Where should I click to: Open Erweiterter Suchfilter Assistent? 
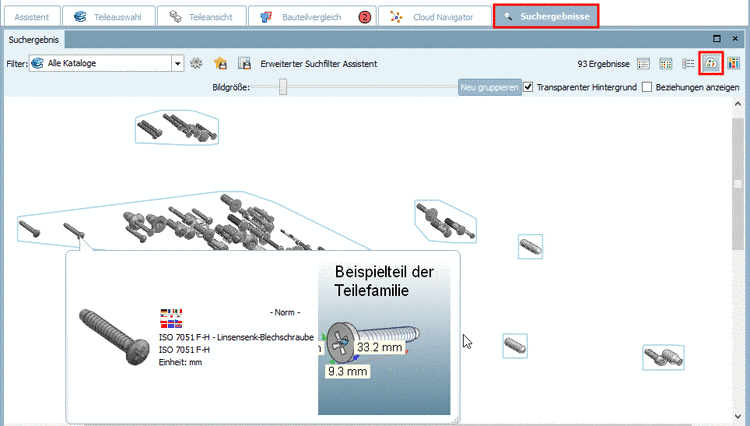click(x=319, y=64)
